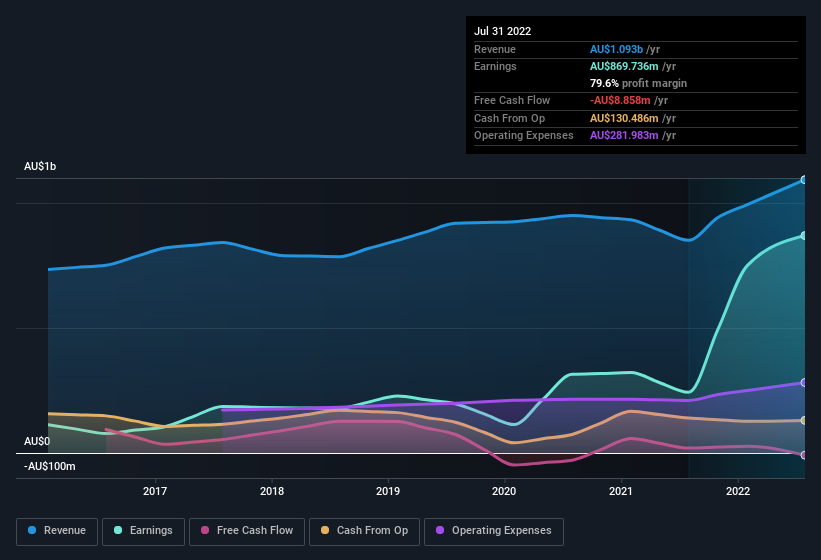Click the 2022 x-axis label
Image resolution: width=821 pixels, height=560 pixels.
tap(738, 491)
